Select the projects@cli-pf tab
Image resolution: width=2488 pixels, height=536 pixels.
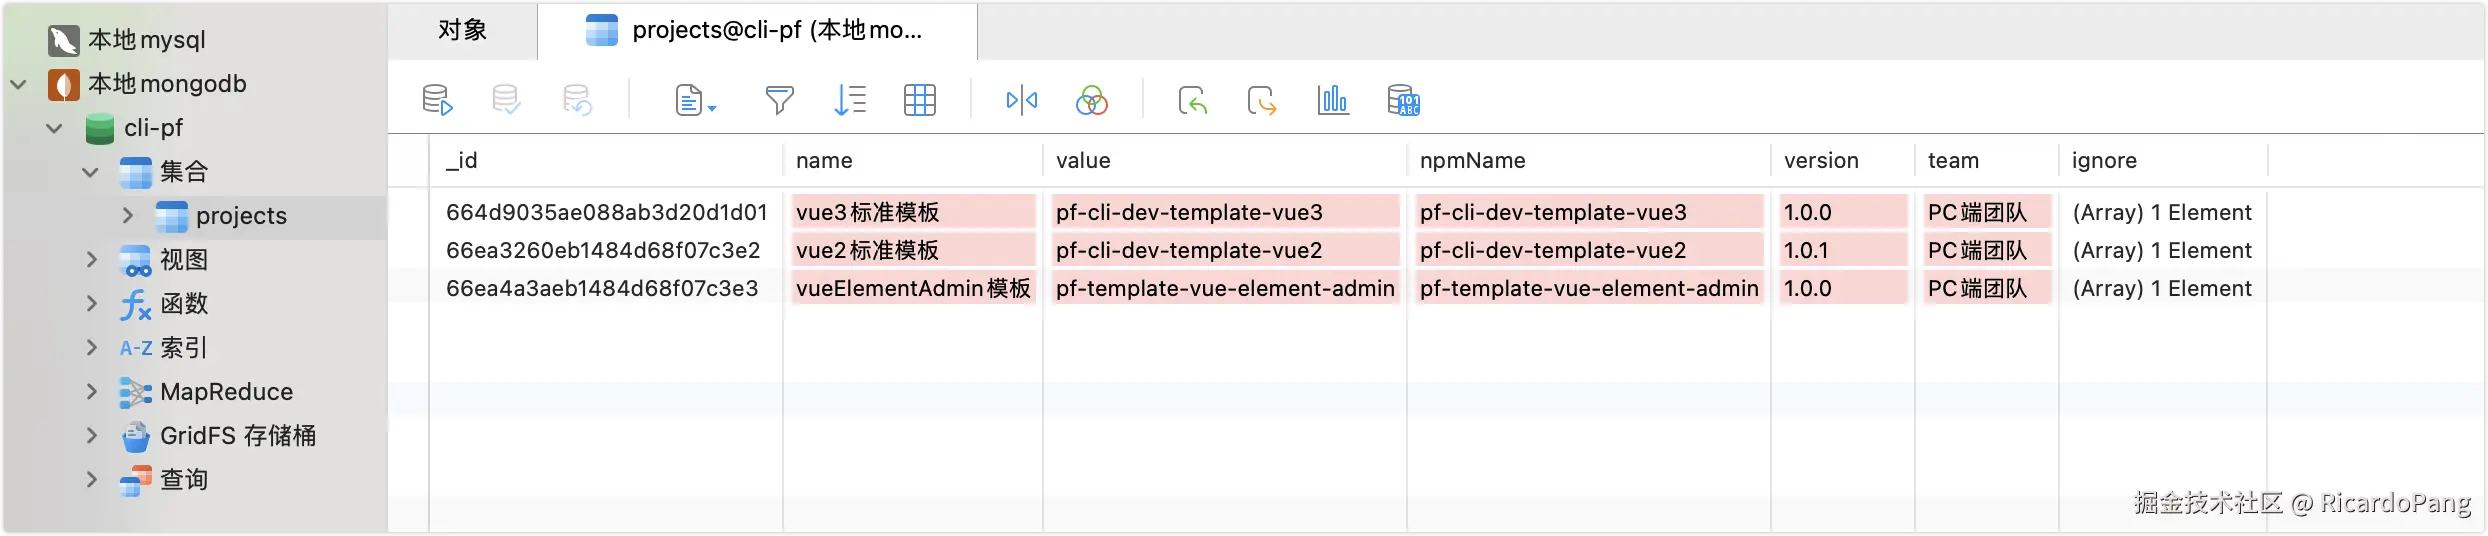tap(757, 31)
